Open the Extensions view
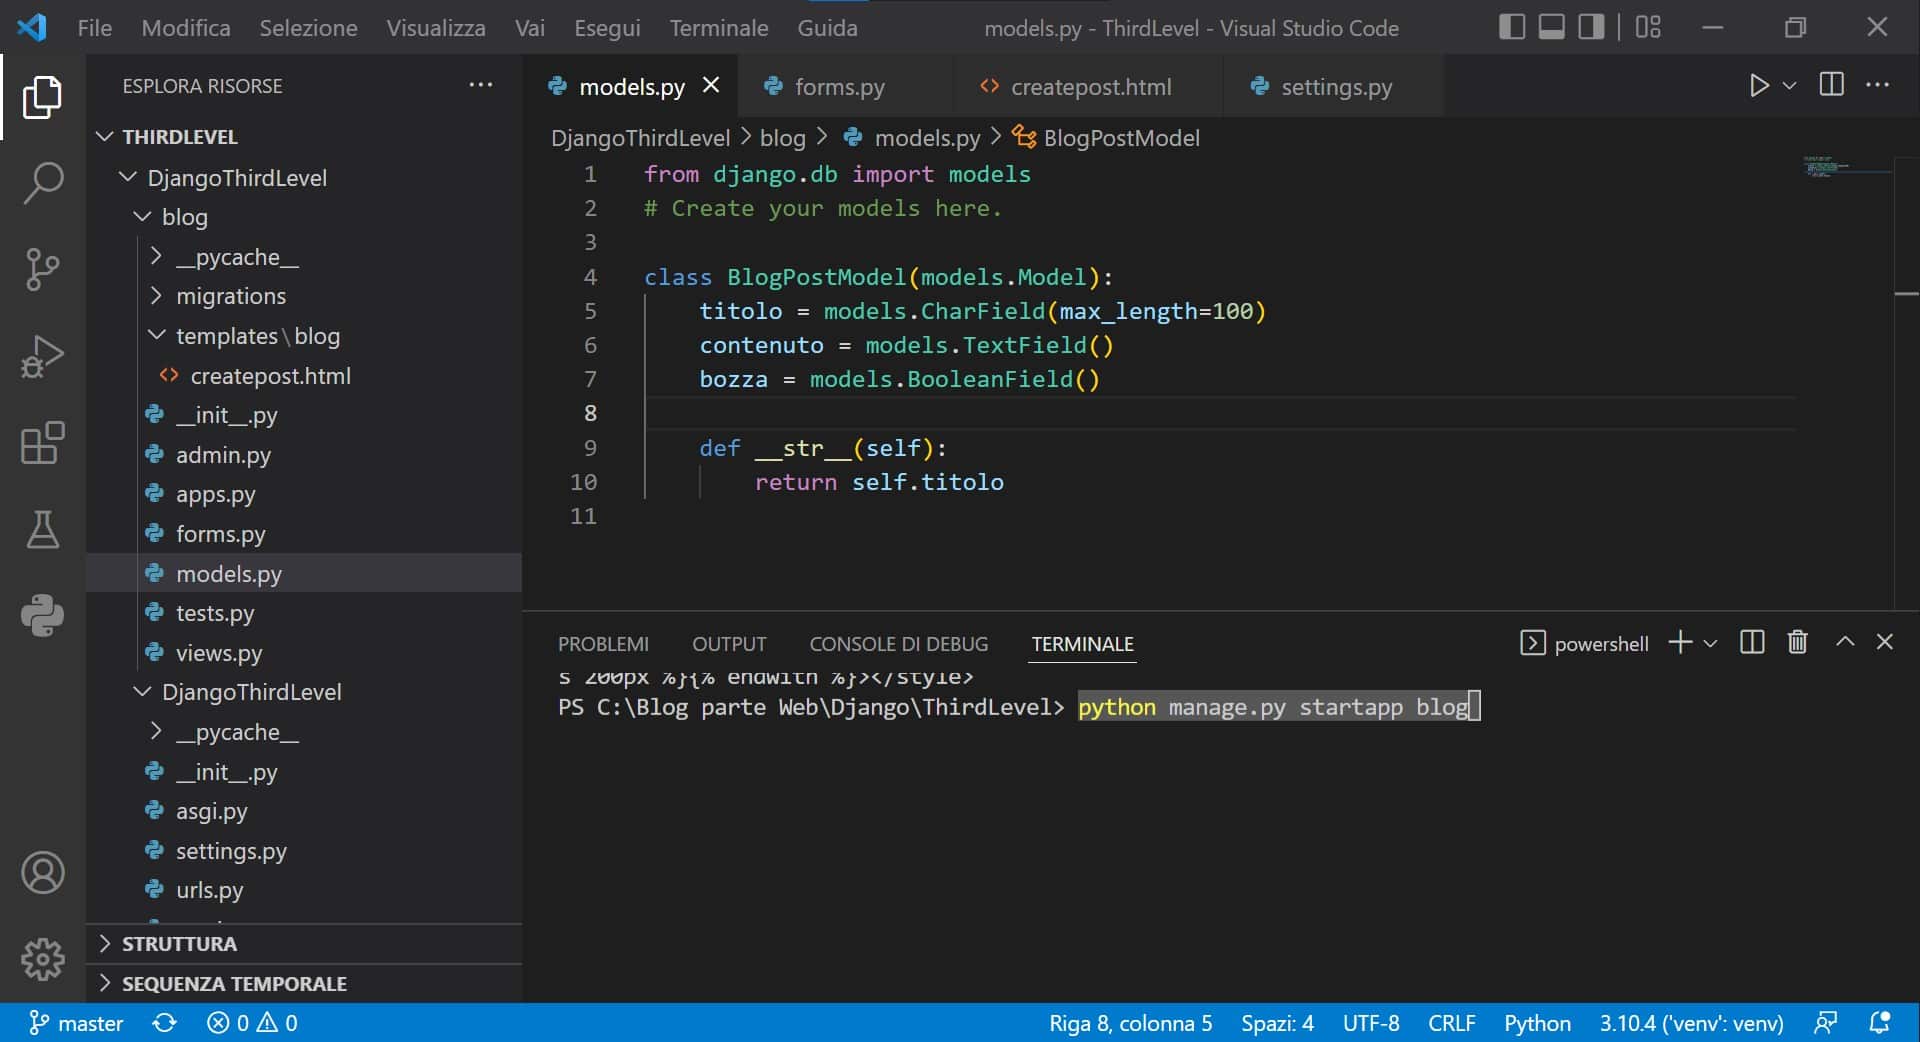Viewport: 1920px width, 1042px height. 42,442
